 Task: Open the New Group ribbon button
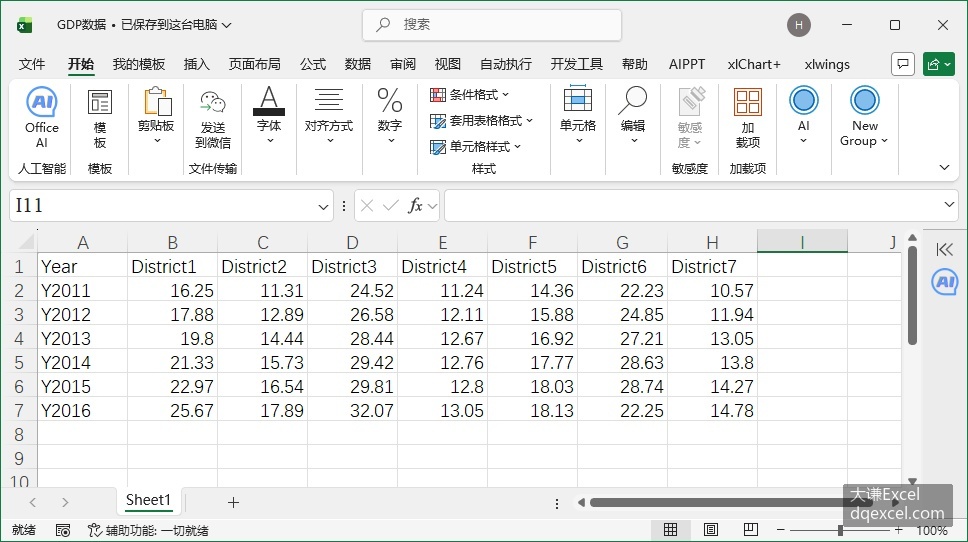pyautogui.click(x=864, y=116)
